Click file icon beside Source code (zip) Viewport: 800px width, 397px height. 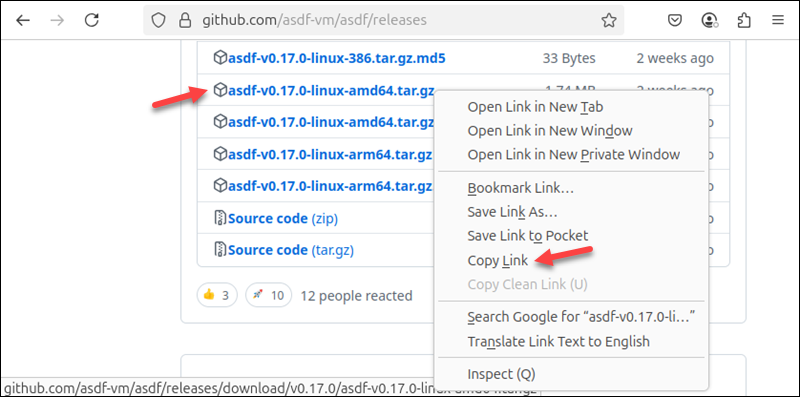point(219,218)
